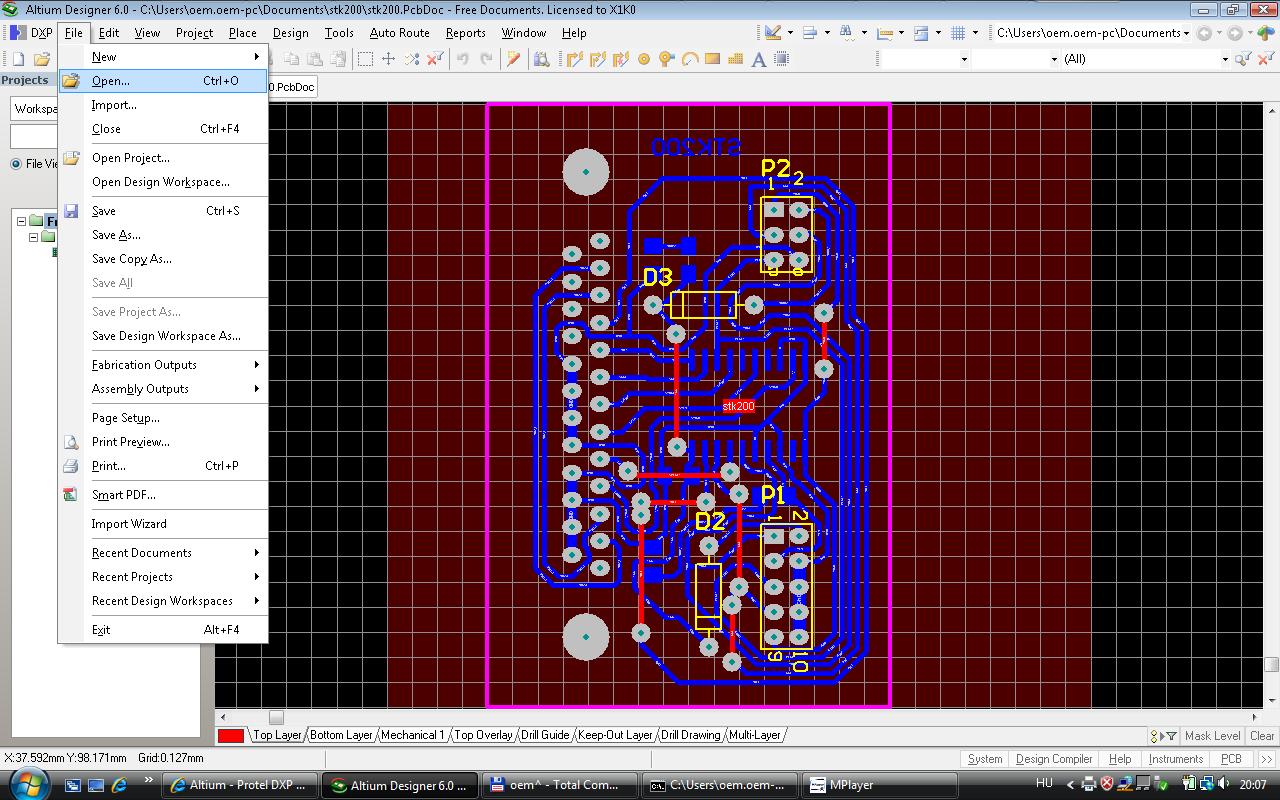Click the apply filter icon beside (All) dropdown

[x=1242, y=59]
